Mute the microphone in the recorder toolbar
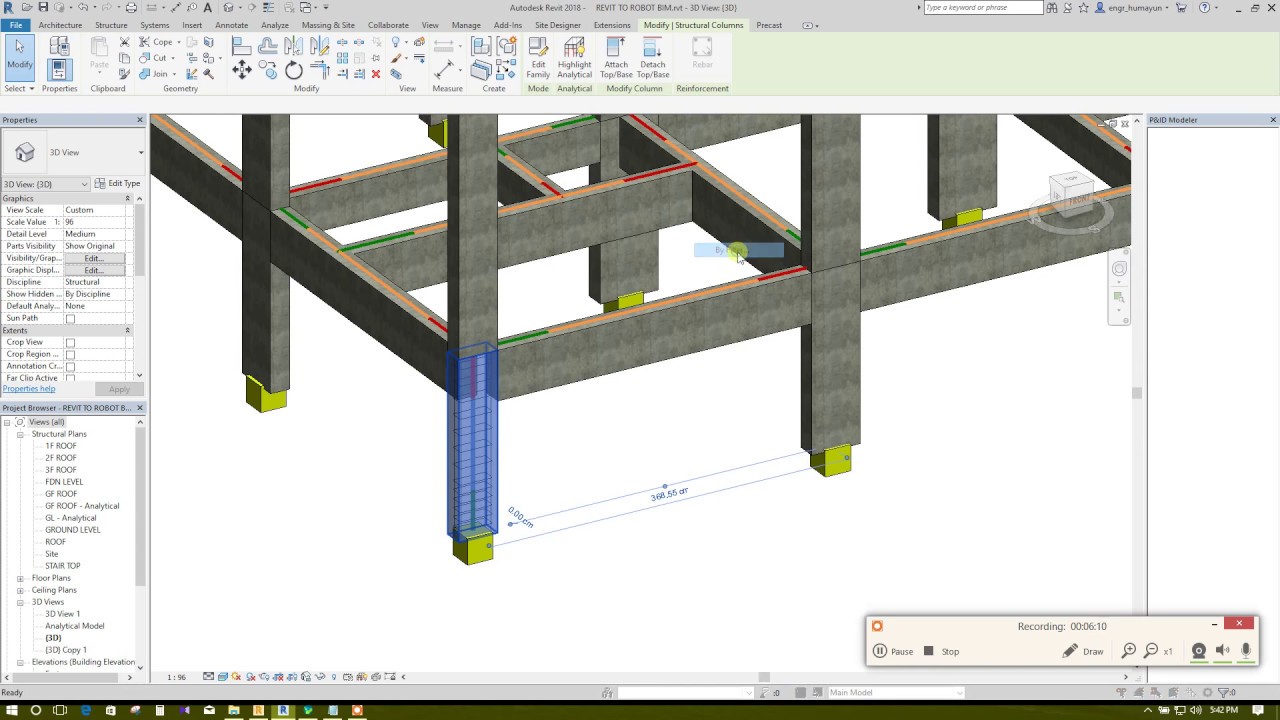 pos(1245,651)
